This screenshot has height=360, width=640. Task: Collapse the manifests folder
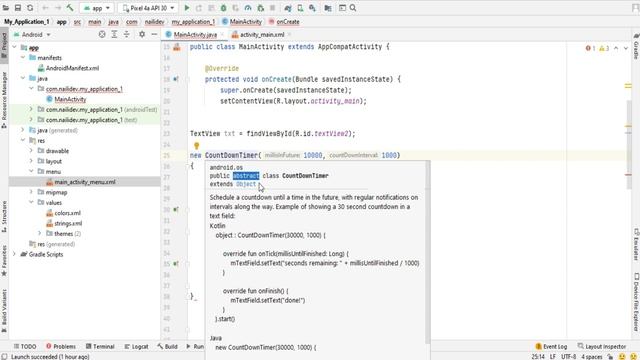point(23,58)
